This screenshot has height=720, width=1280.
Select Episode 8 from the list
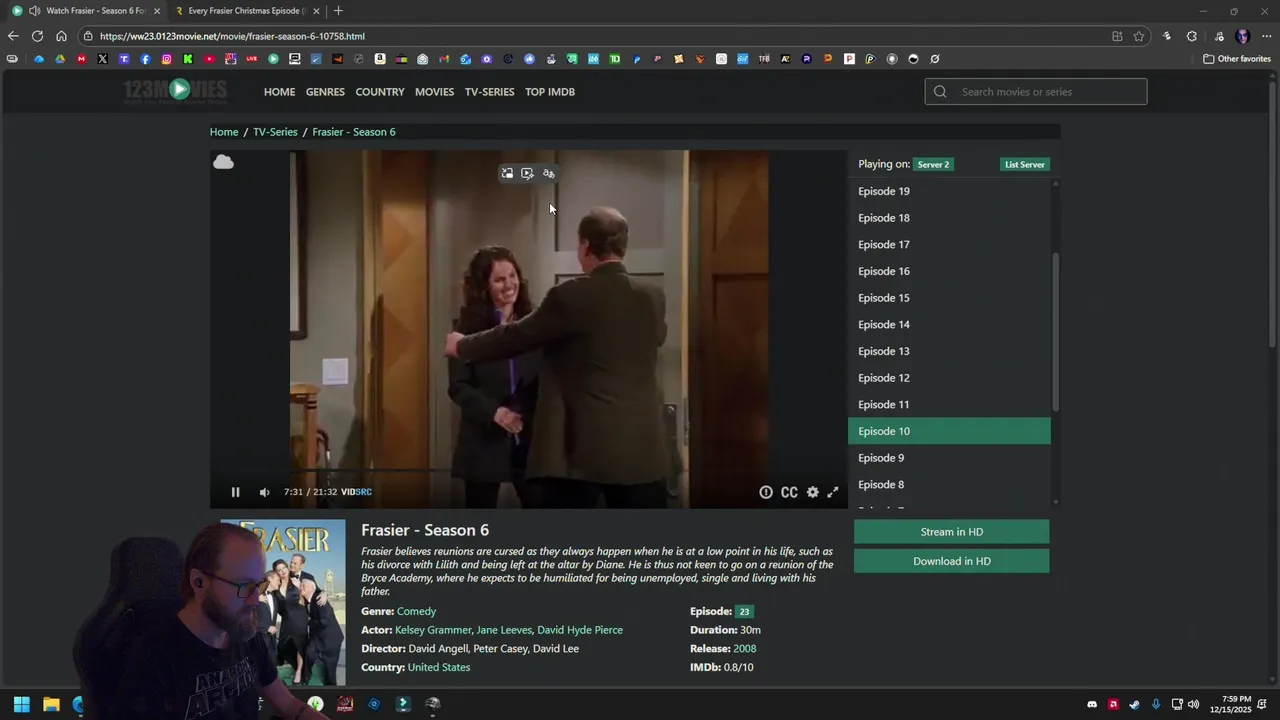(x=949, y=484)
